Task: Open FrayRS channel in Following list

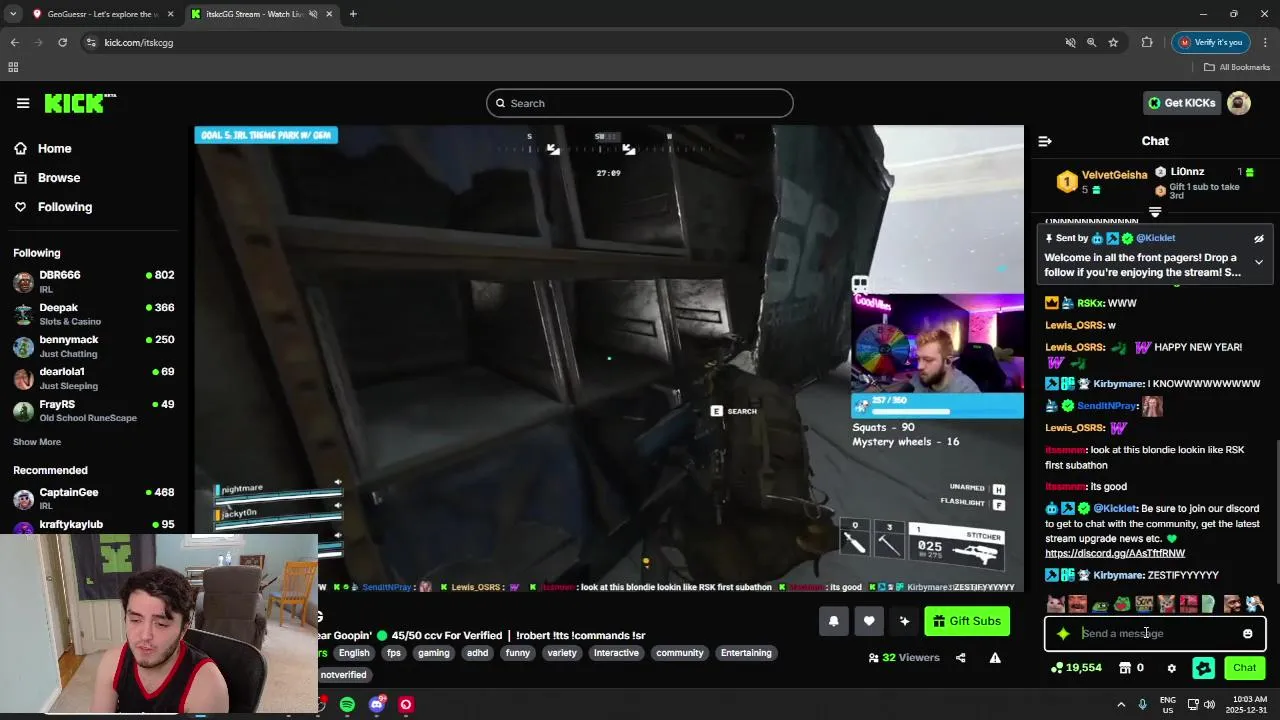Action: tap(93, 410)
